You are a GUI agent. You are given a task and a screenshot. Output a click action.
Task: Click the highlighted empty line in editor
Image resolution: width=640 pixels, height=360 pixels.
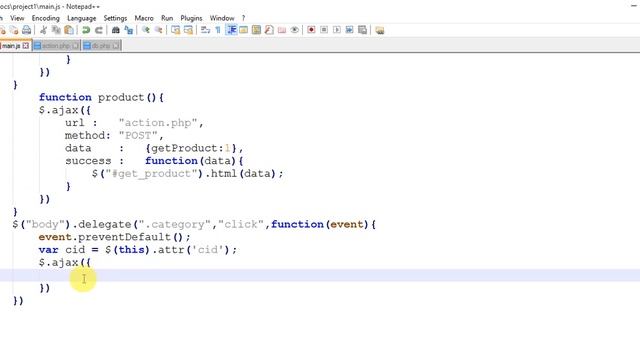click(x=320, y=275)
